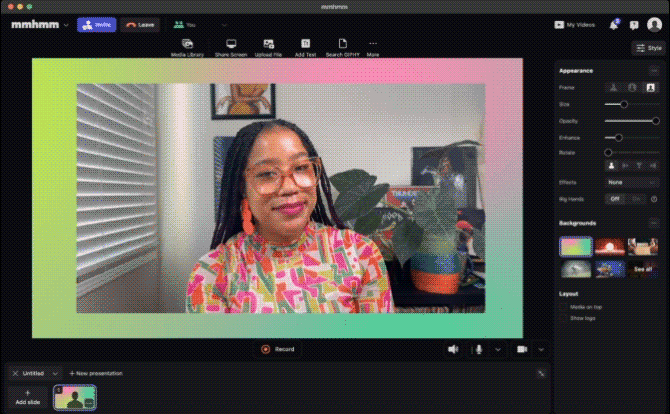Enable Media on top checkbox
This screenshot has width=670, height=414.
(x=563, y=307)
